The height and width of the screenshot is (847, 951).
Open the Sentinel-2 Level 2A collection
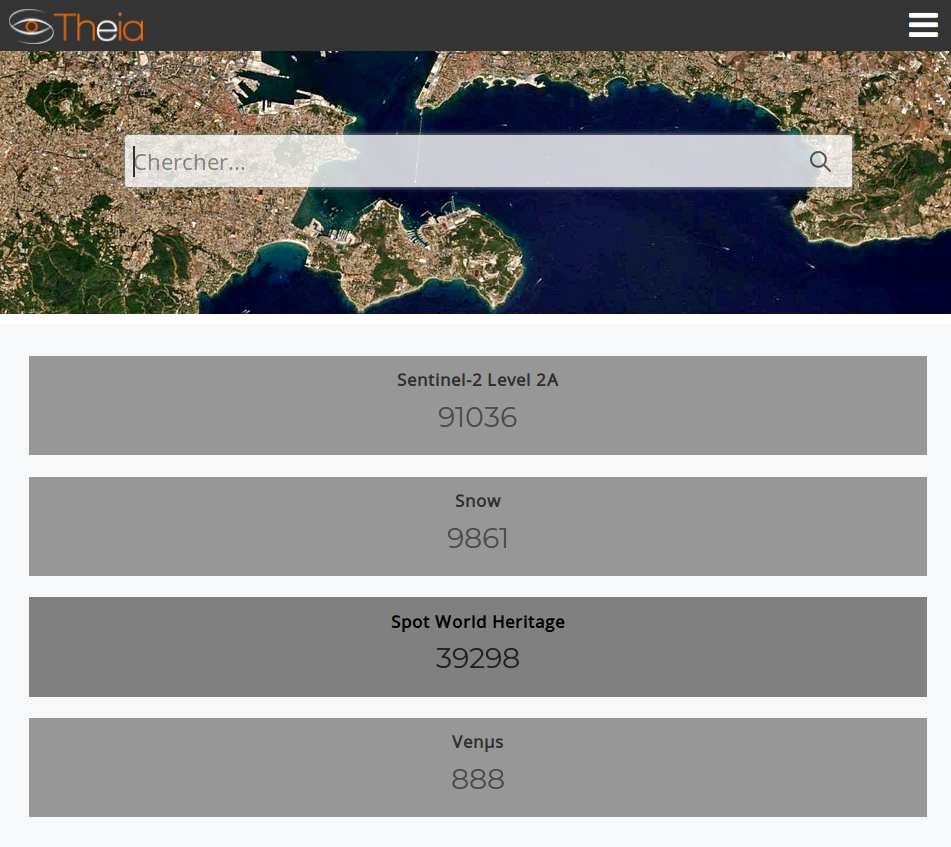pos(478,405)
